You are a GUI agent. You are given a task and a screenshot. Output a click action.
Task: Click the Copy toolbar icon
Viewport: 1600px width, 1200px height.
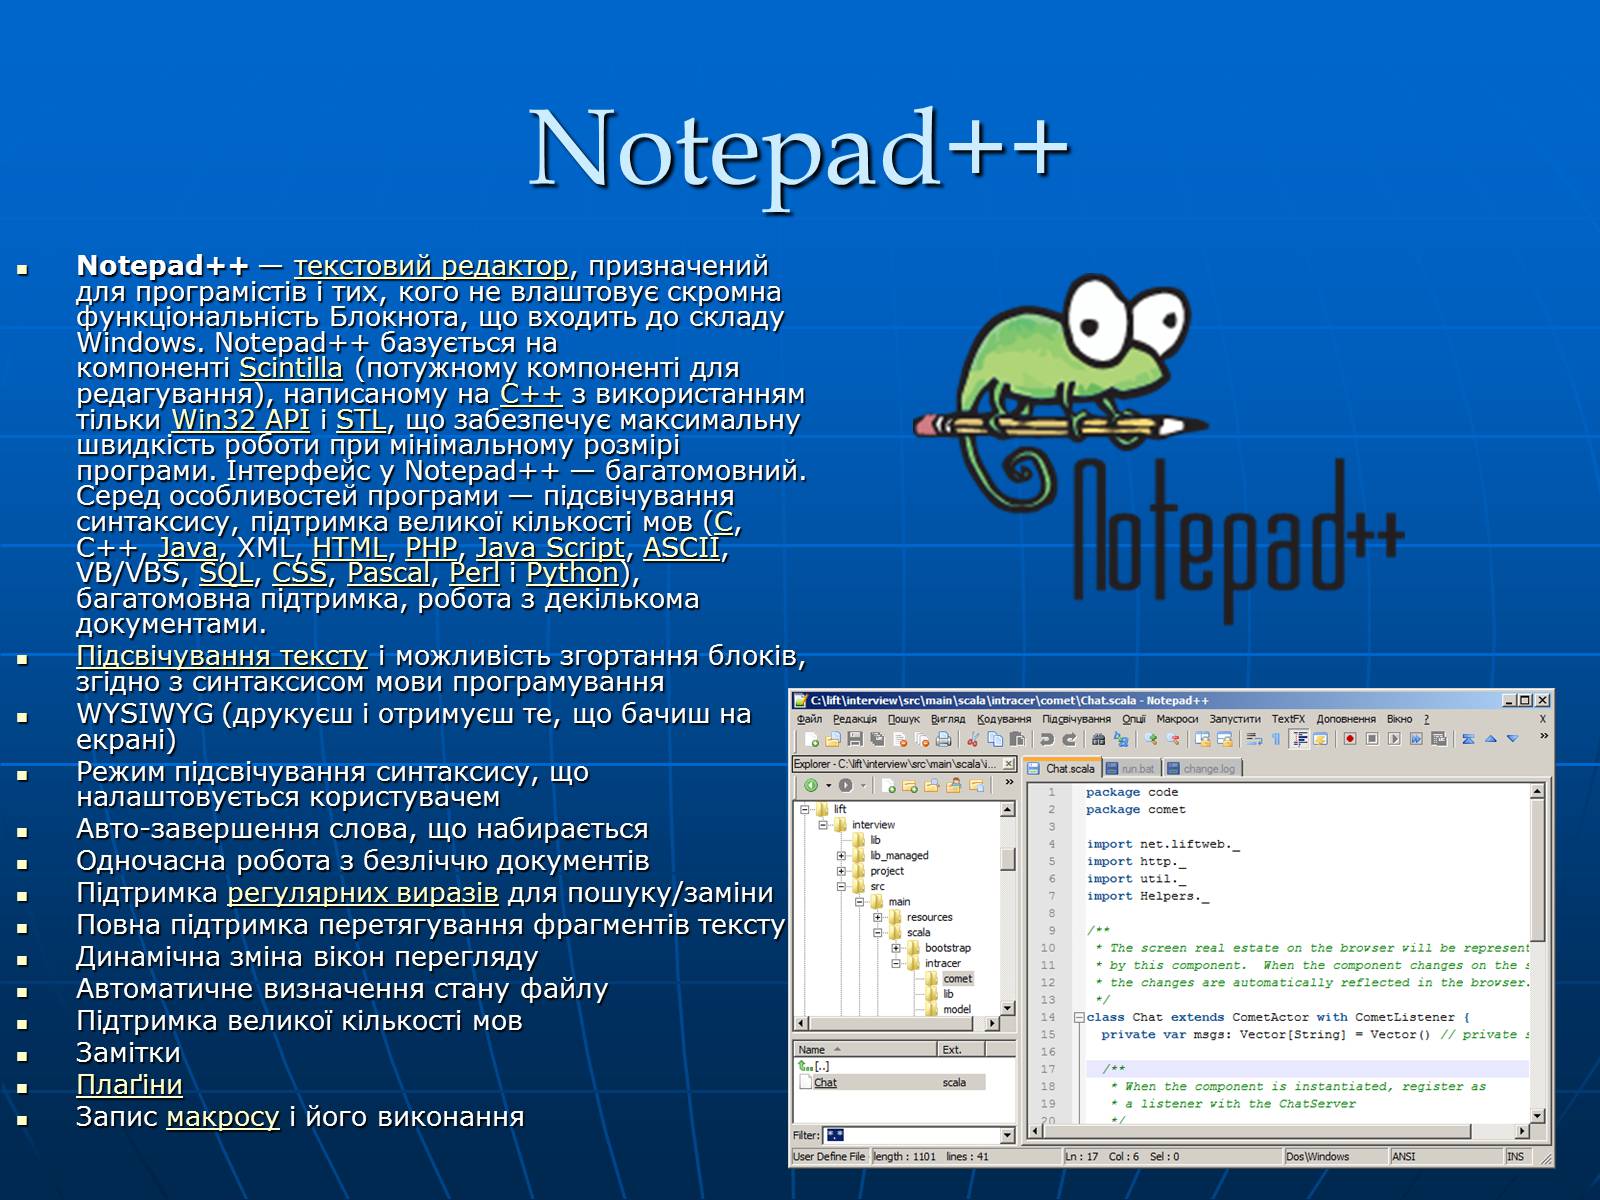coord(995,740)
